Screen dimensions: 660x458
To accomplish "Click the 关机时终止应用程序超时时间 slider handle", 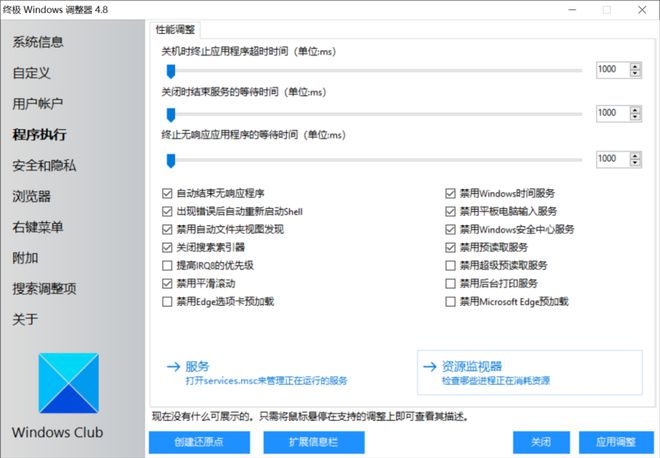I will pyautogui.click(x=170, y=72).
